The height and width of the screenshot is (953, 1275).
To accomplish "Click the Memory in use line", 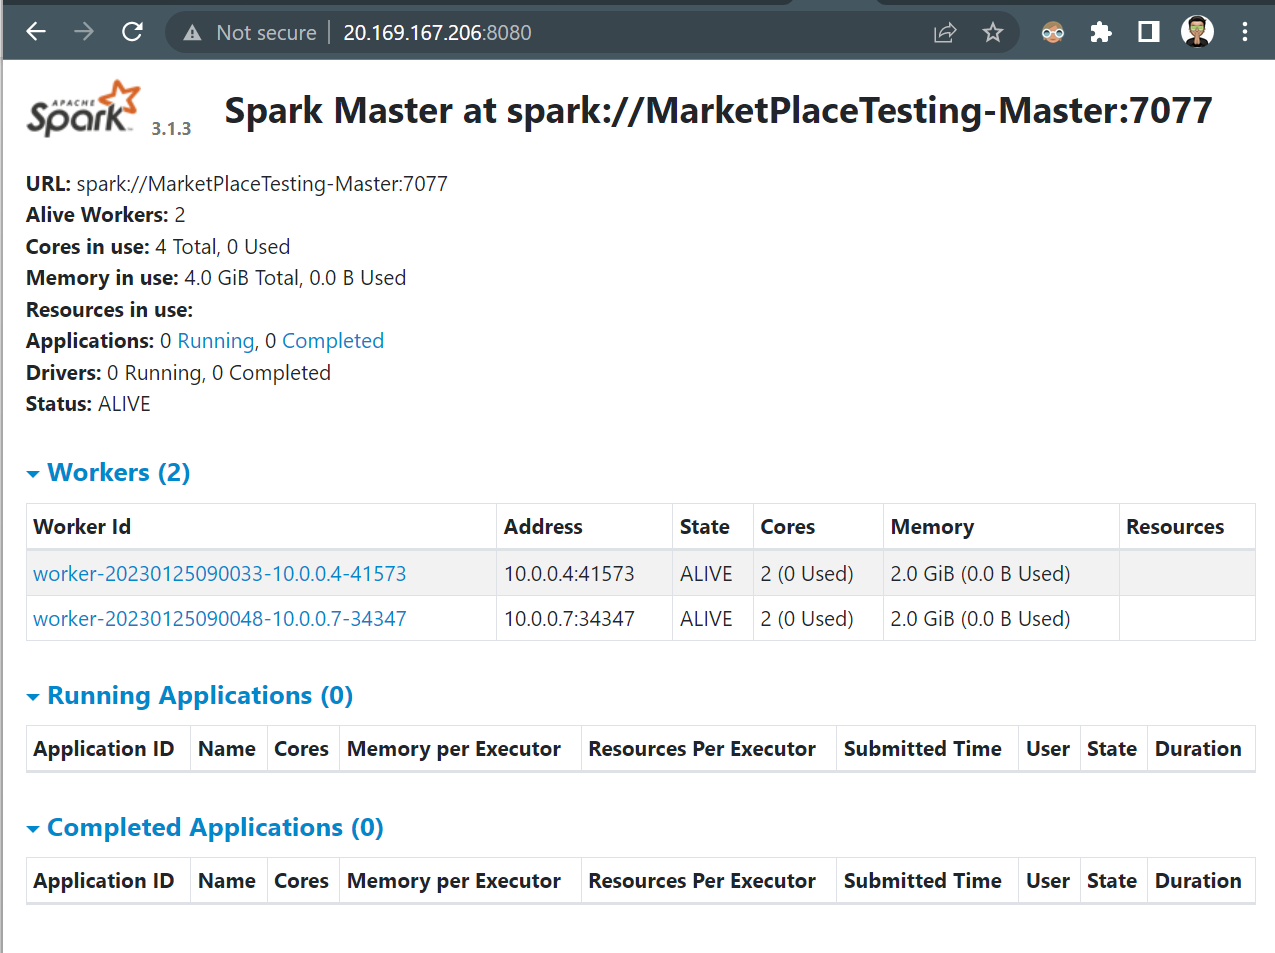I will point(216,278).
